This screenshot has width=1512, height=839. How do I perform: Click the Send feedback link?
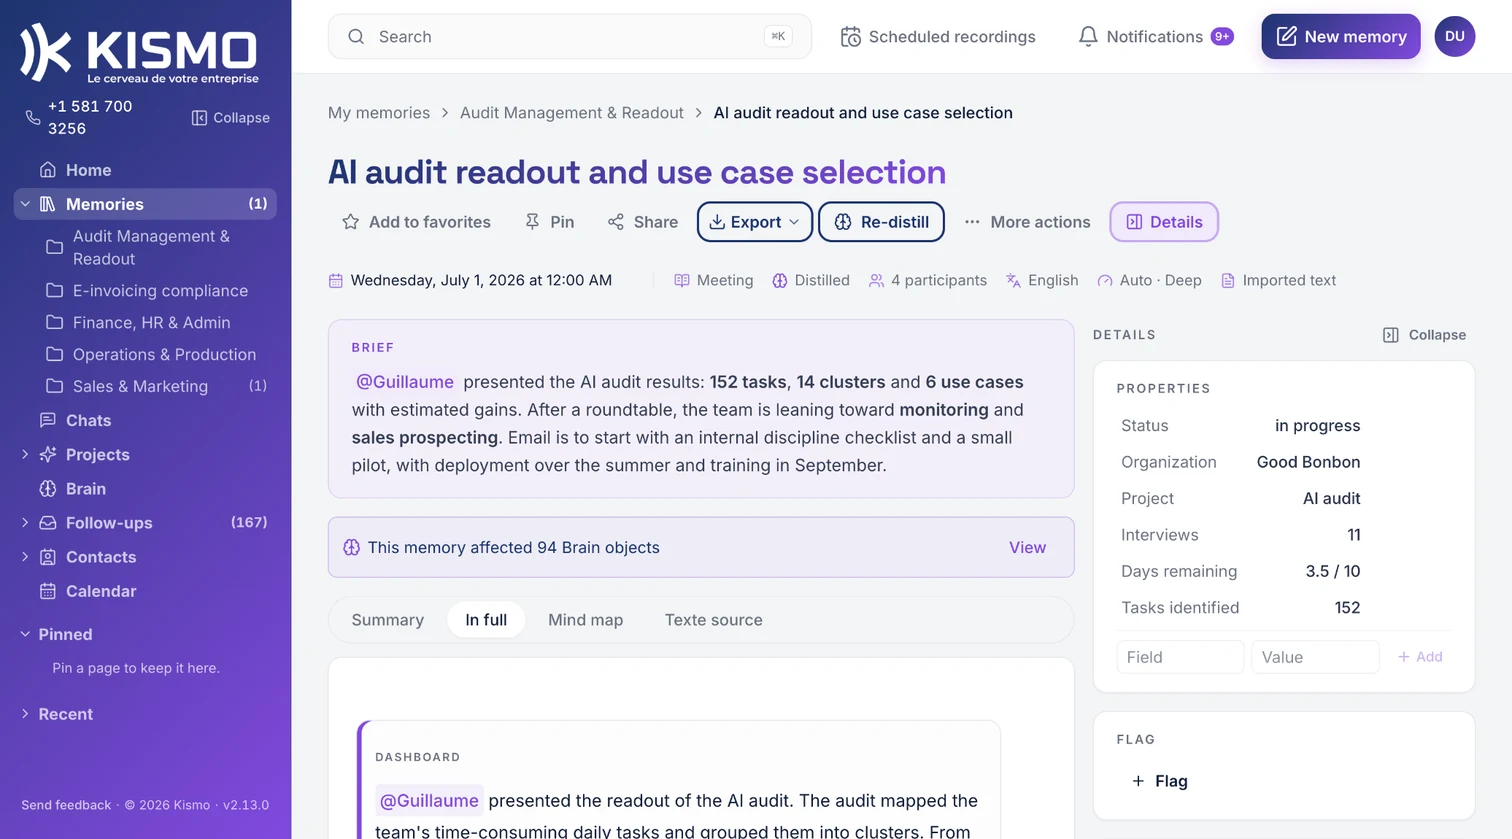click(x=66, y=805)
